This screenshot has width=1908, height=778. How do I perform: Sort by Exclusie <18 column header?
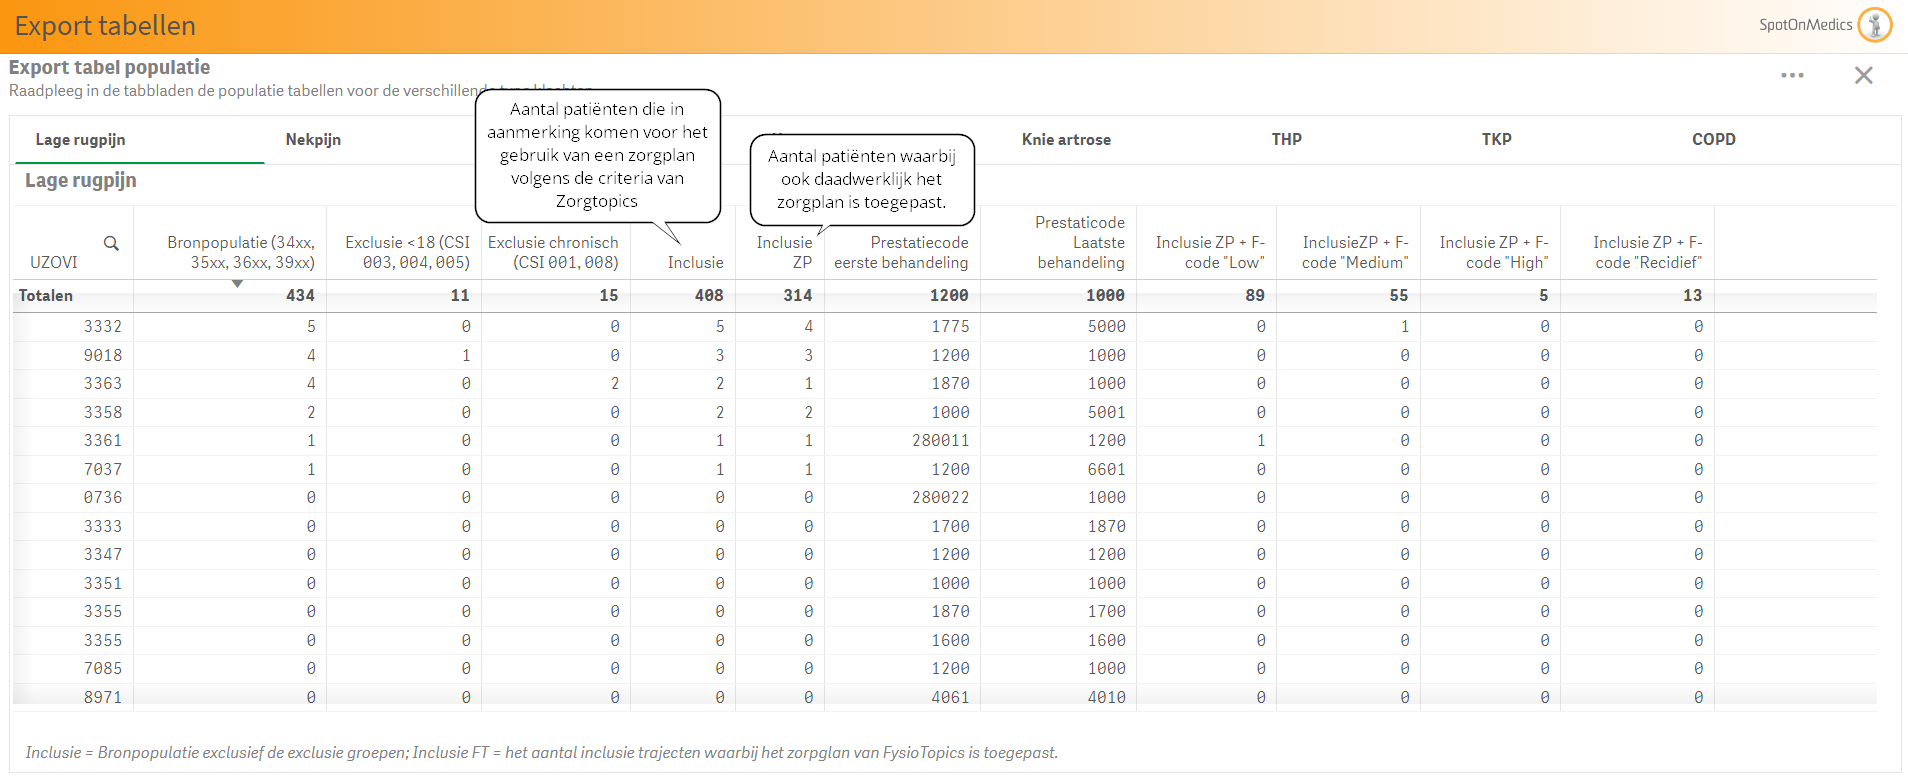407,252
